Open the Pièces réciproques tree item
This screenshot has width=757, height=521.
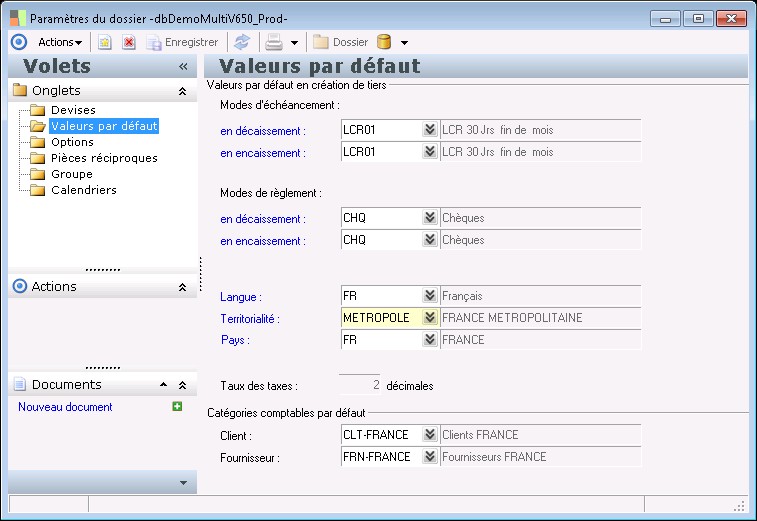pos(104,158)
